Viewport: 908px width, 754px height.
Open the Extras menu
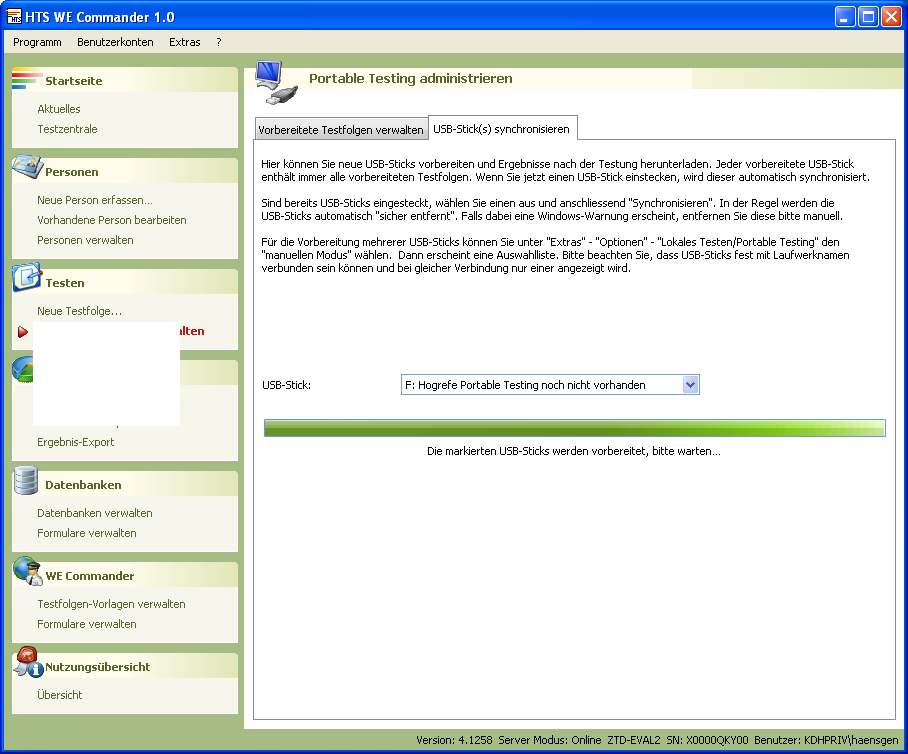click(184, 42)
